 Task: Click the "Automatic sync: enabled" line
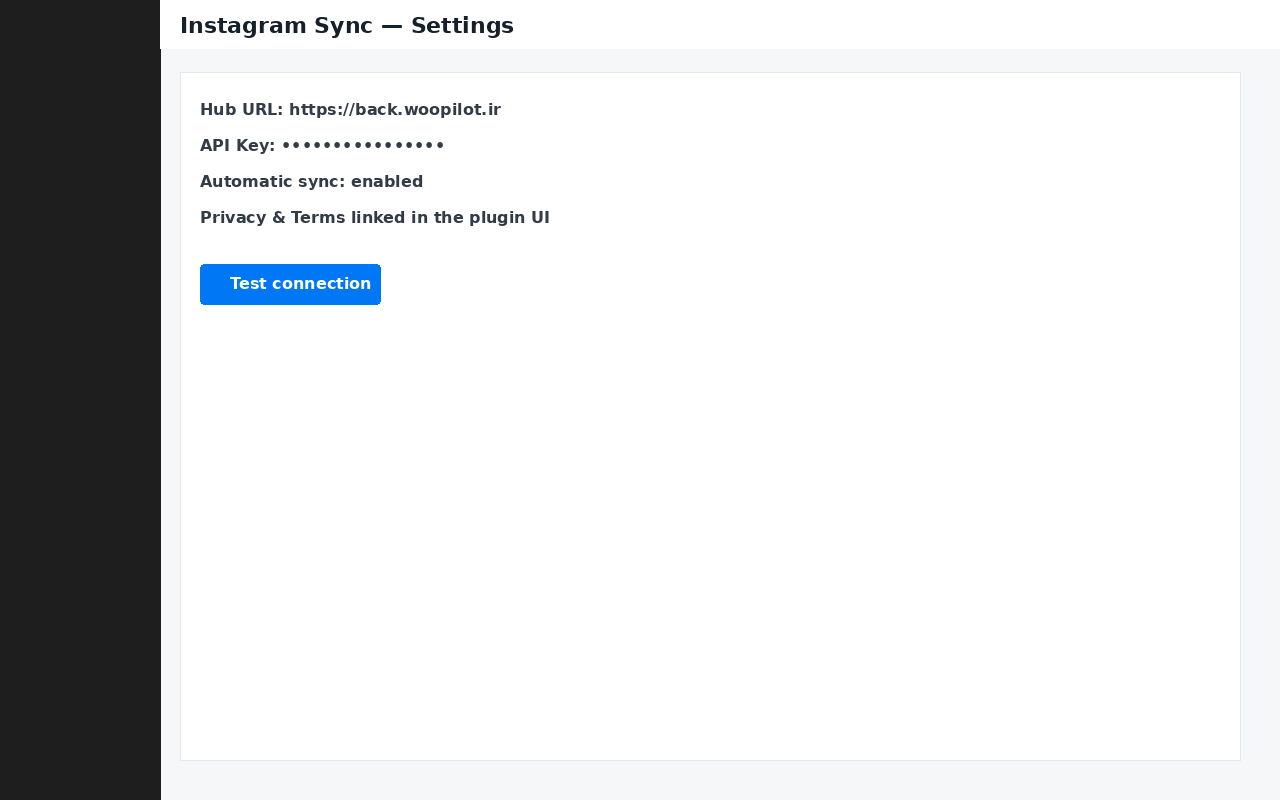pos(311,182)
